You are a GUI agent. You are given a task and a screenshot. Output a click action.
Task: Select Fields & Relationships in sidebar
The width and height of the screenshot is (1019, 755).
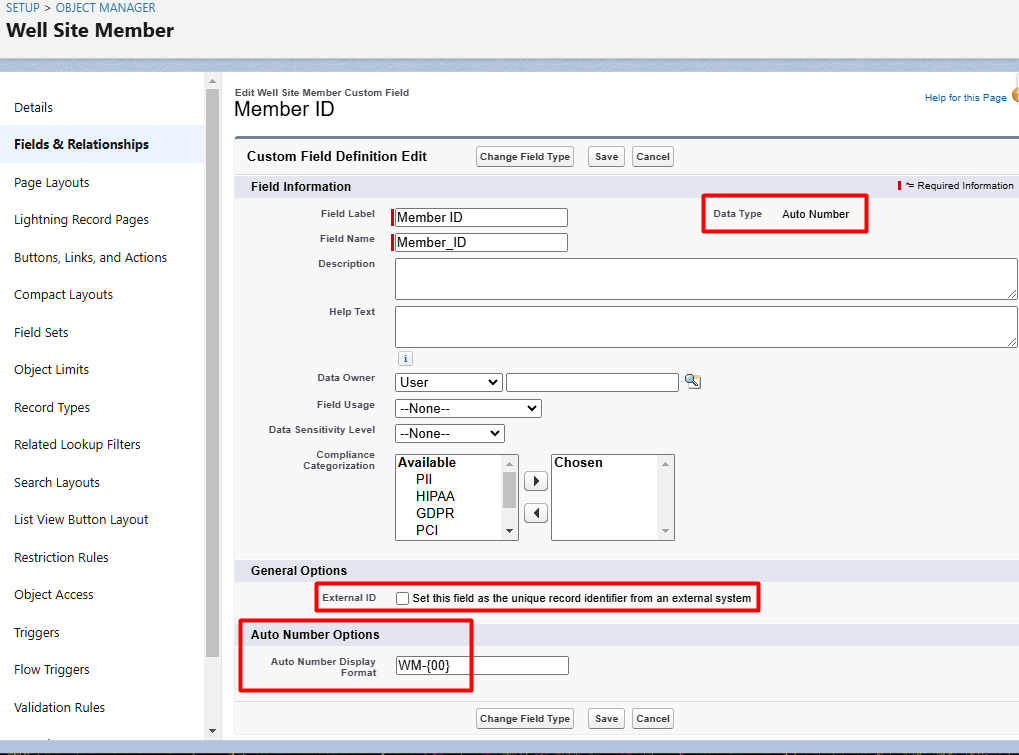click(82, 145)
